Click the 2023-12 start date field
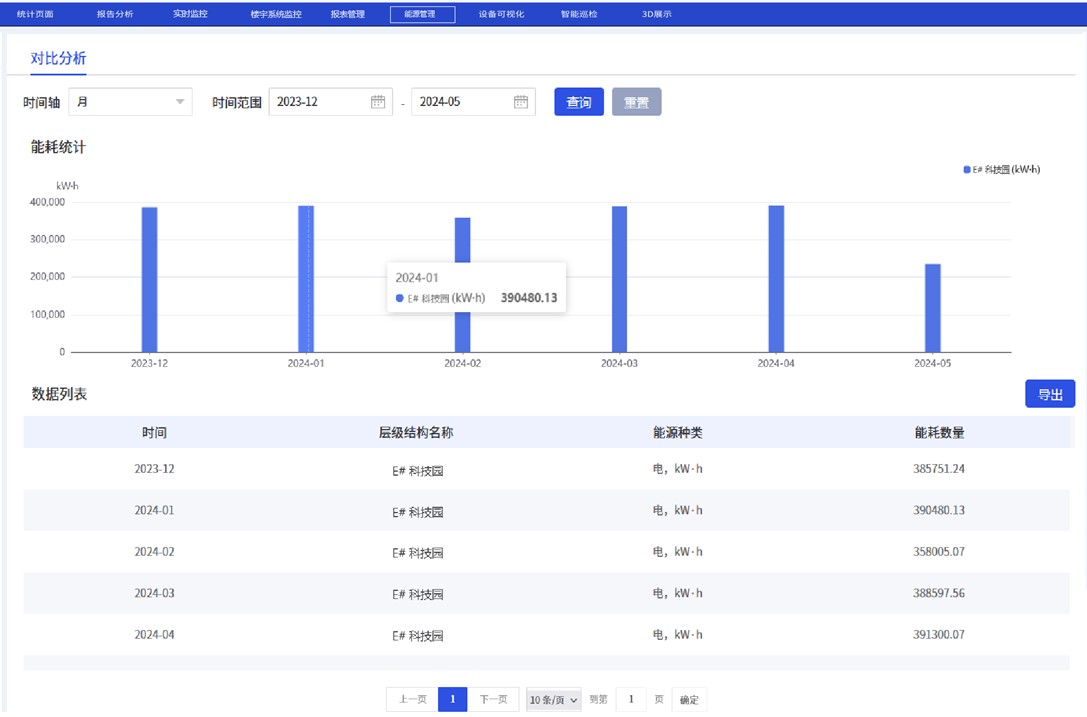The width and height of the screenshot is (1087, 717). click(318, 102)
